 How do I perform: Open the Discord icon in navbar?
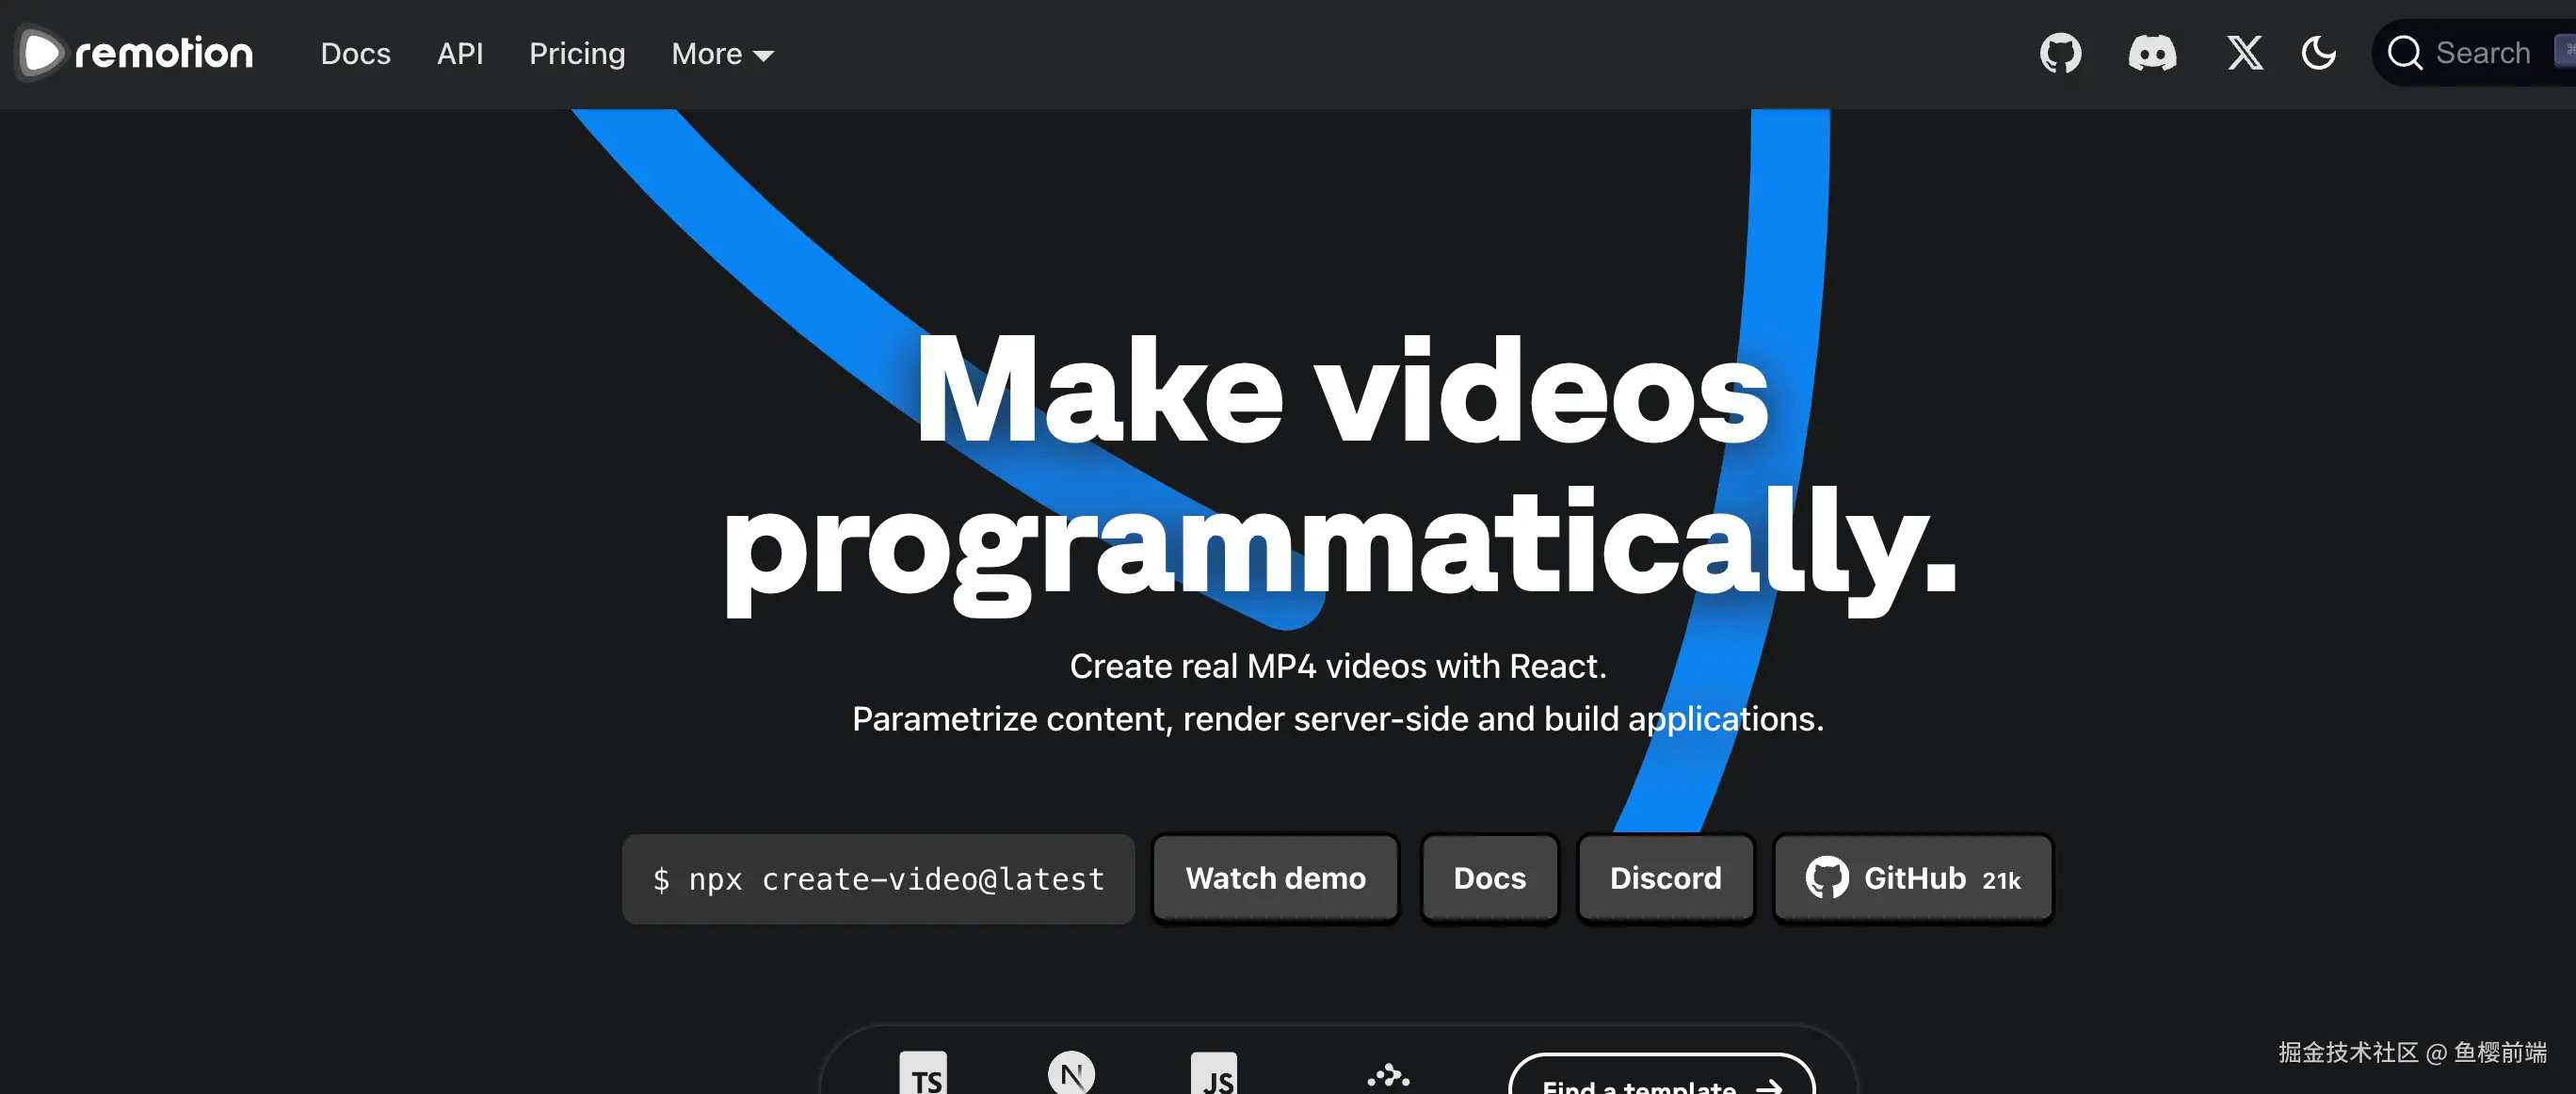click(2152, 53)
